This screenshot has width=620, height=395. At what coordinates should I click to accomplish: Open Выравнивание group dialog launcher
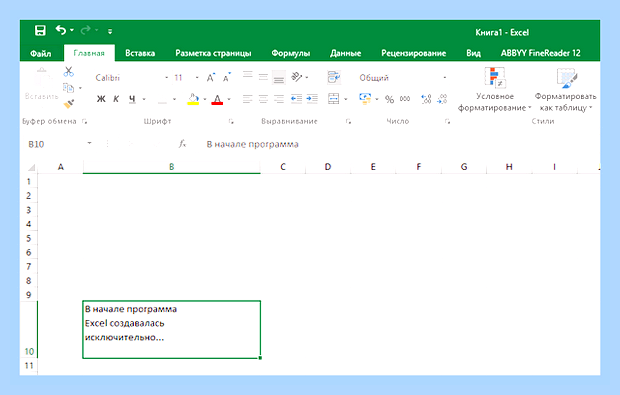pos(348,121)
